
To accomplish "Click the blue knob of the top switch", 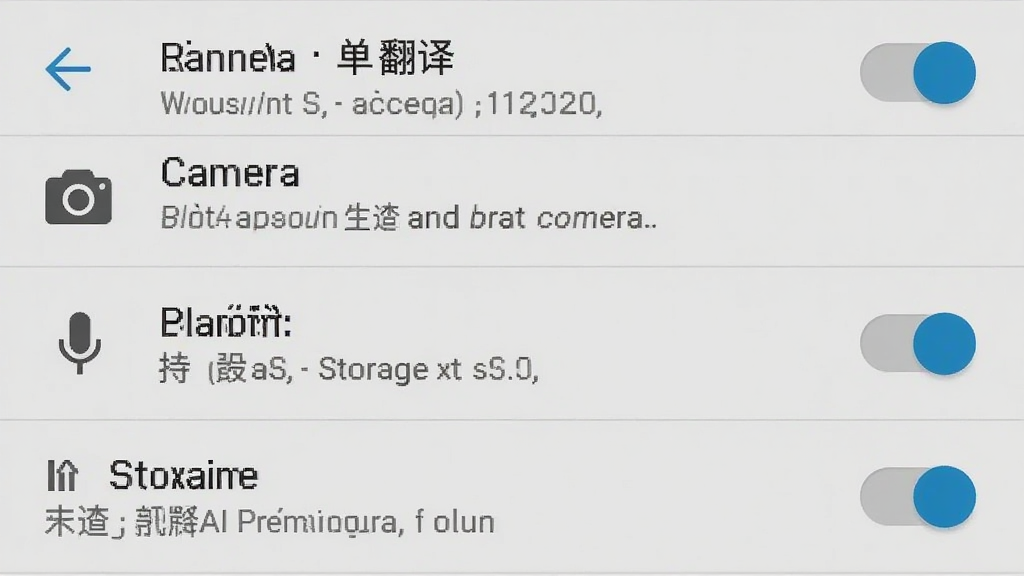I will 944,72.
